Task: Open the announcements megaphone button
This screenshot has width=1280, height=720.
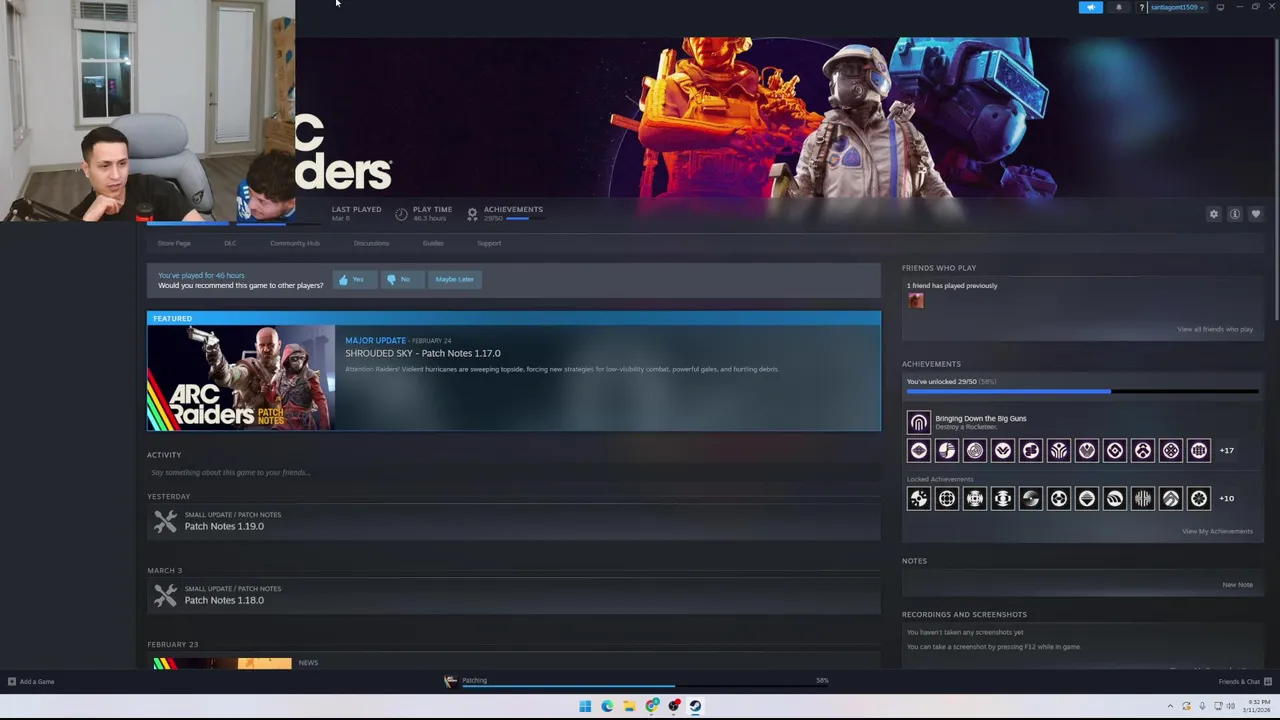Action: coord(1091,7)
